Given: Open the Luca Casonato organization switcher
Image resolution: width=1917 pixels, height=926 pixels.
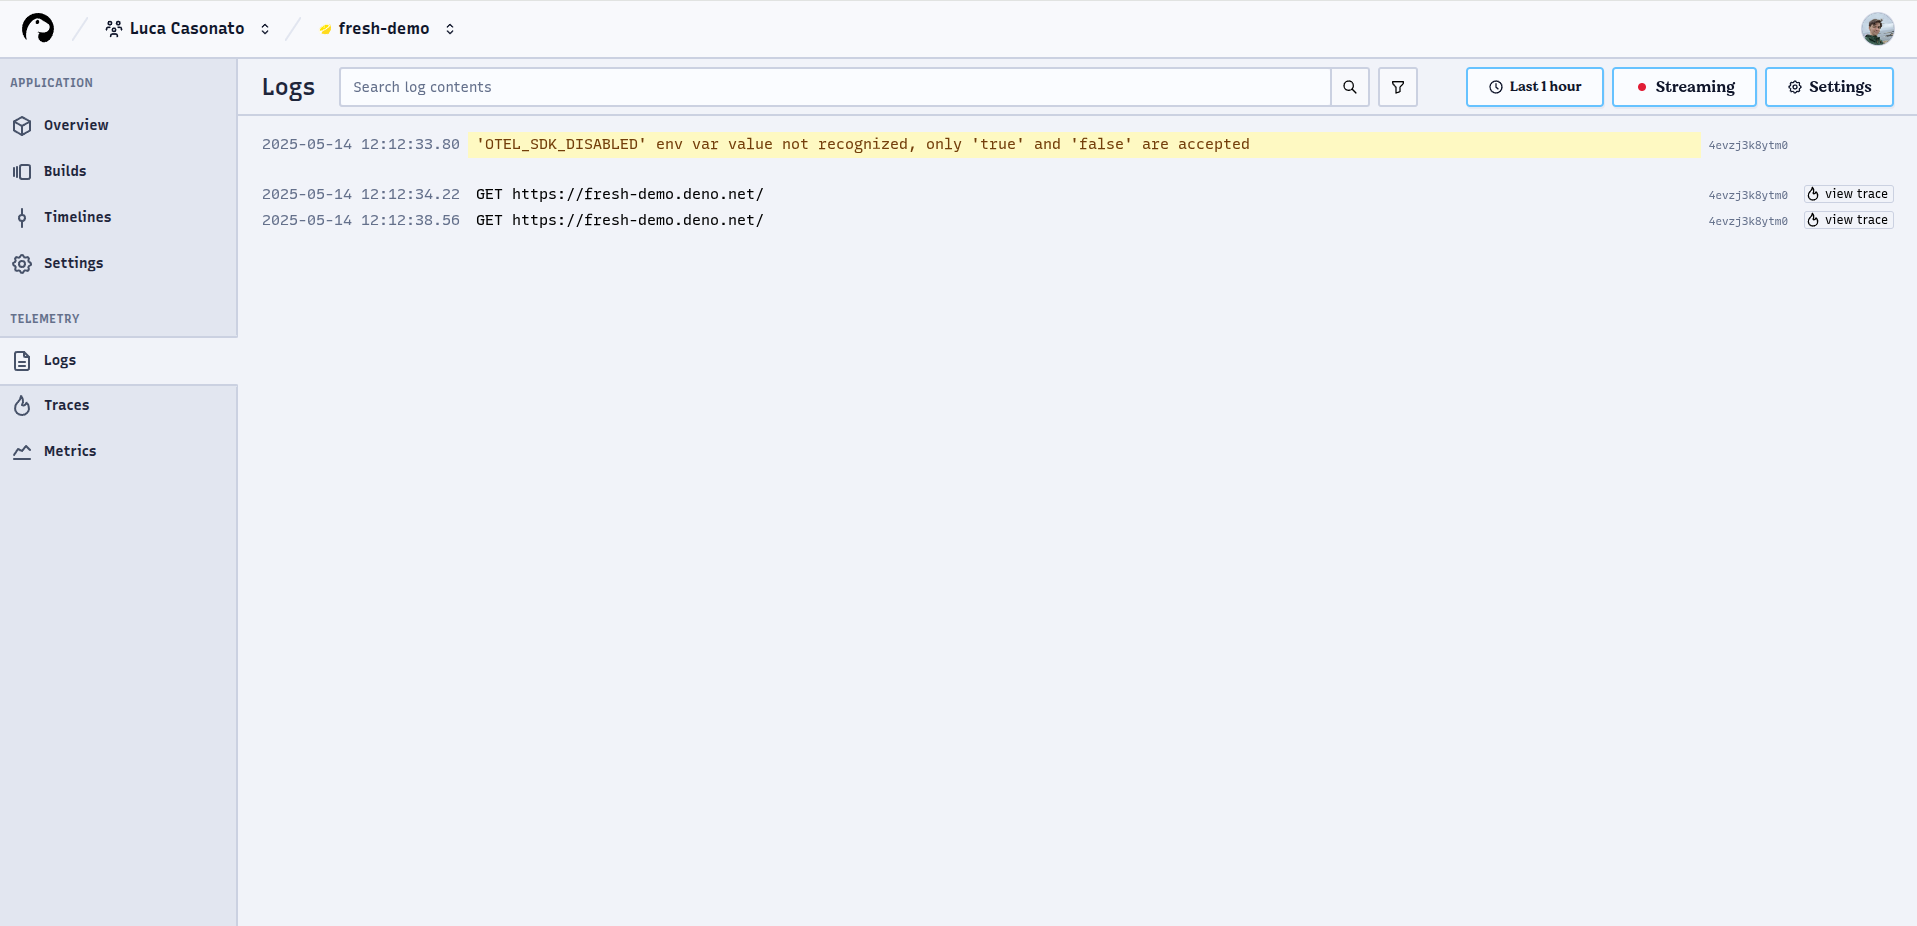Looking at the screenshot, I should tap(187, 28).
